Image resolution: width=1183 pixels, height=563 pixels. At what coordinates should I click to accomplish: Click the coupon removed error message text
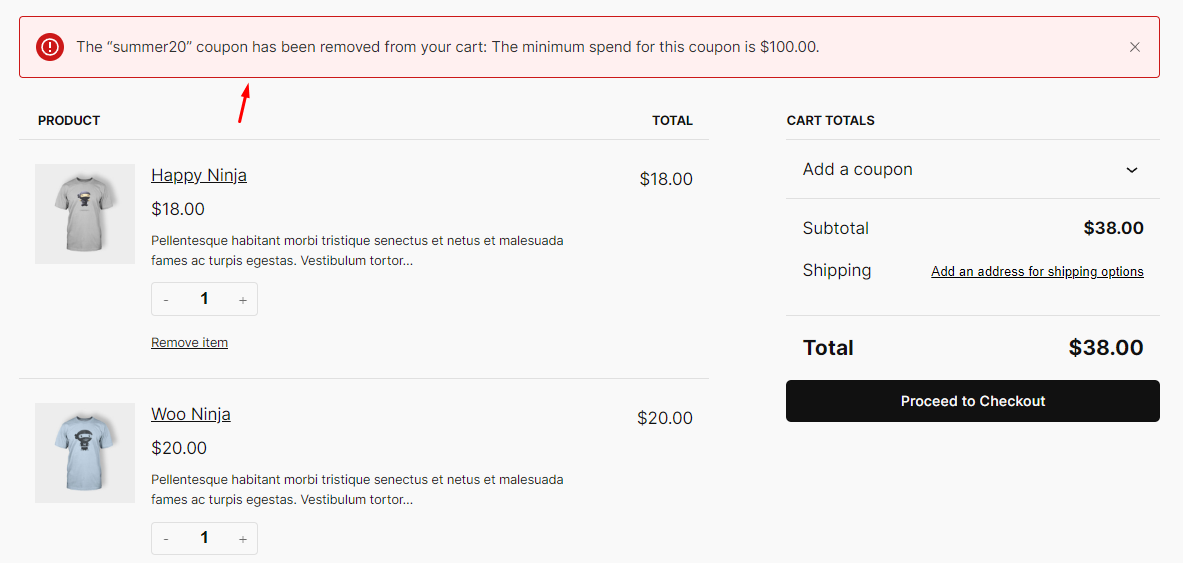[447, 47]
